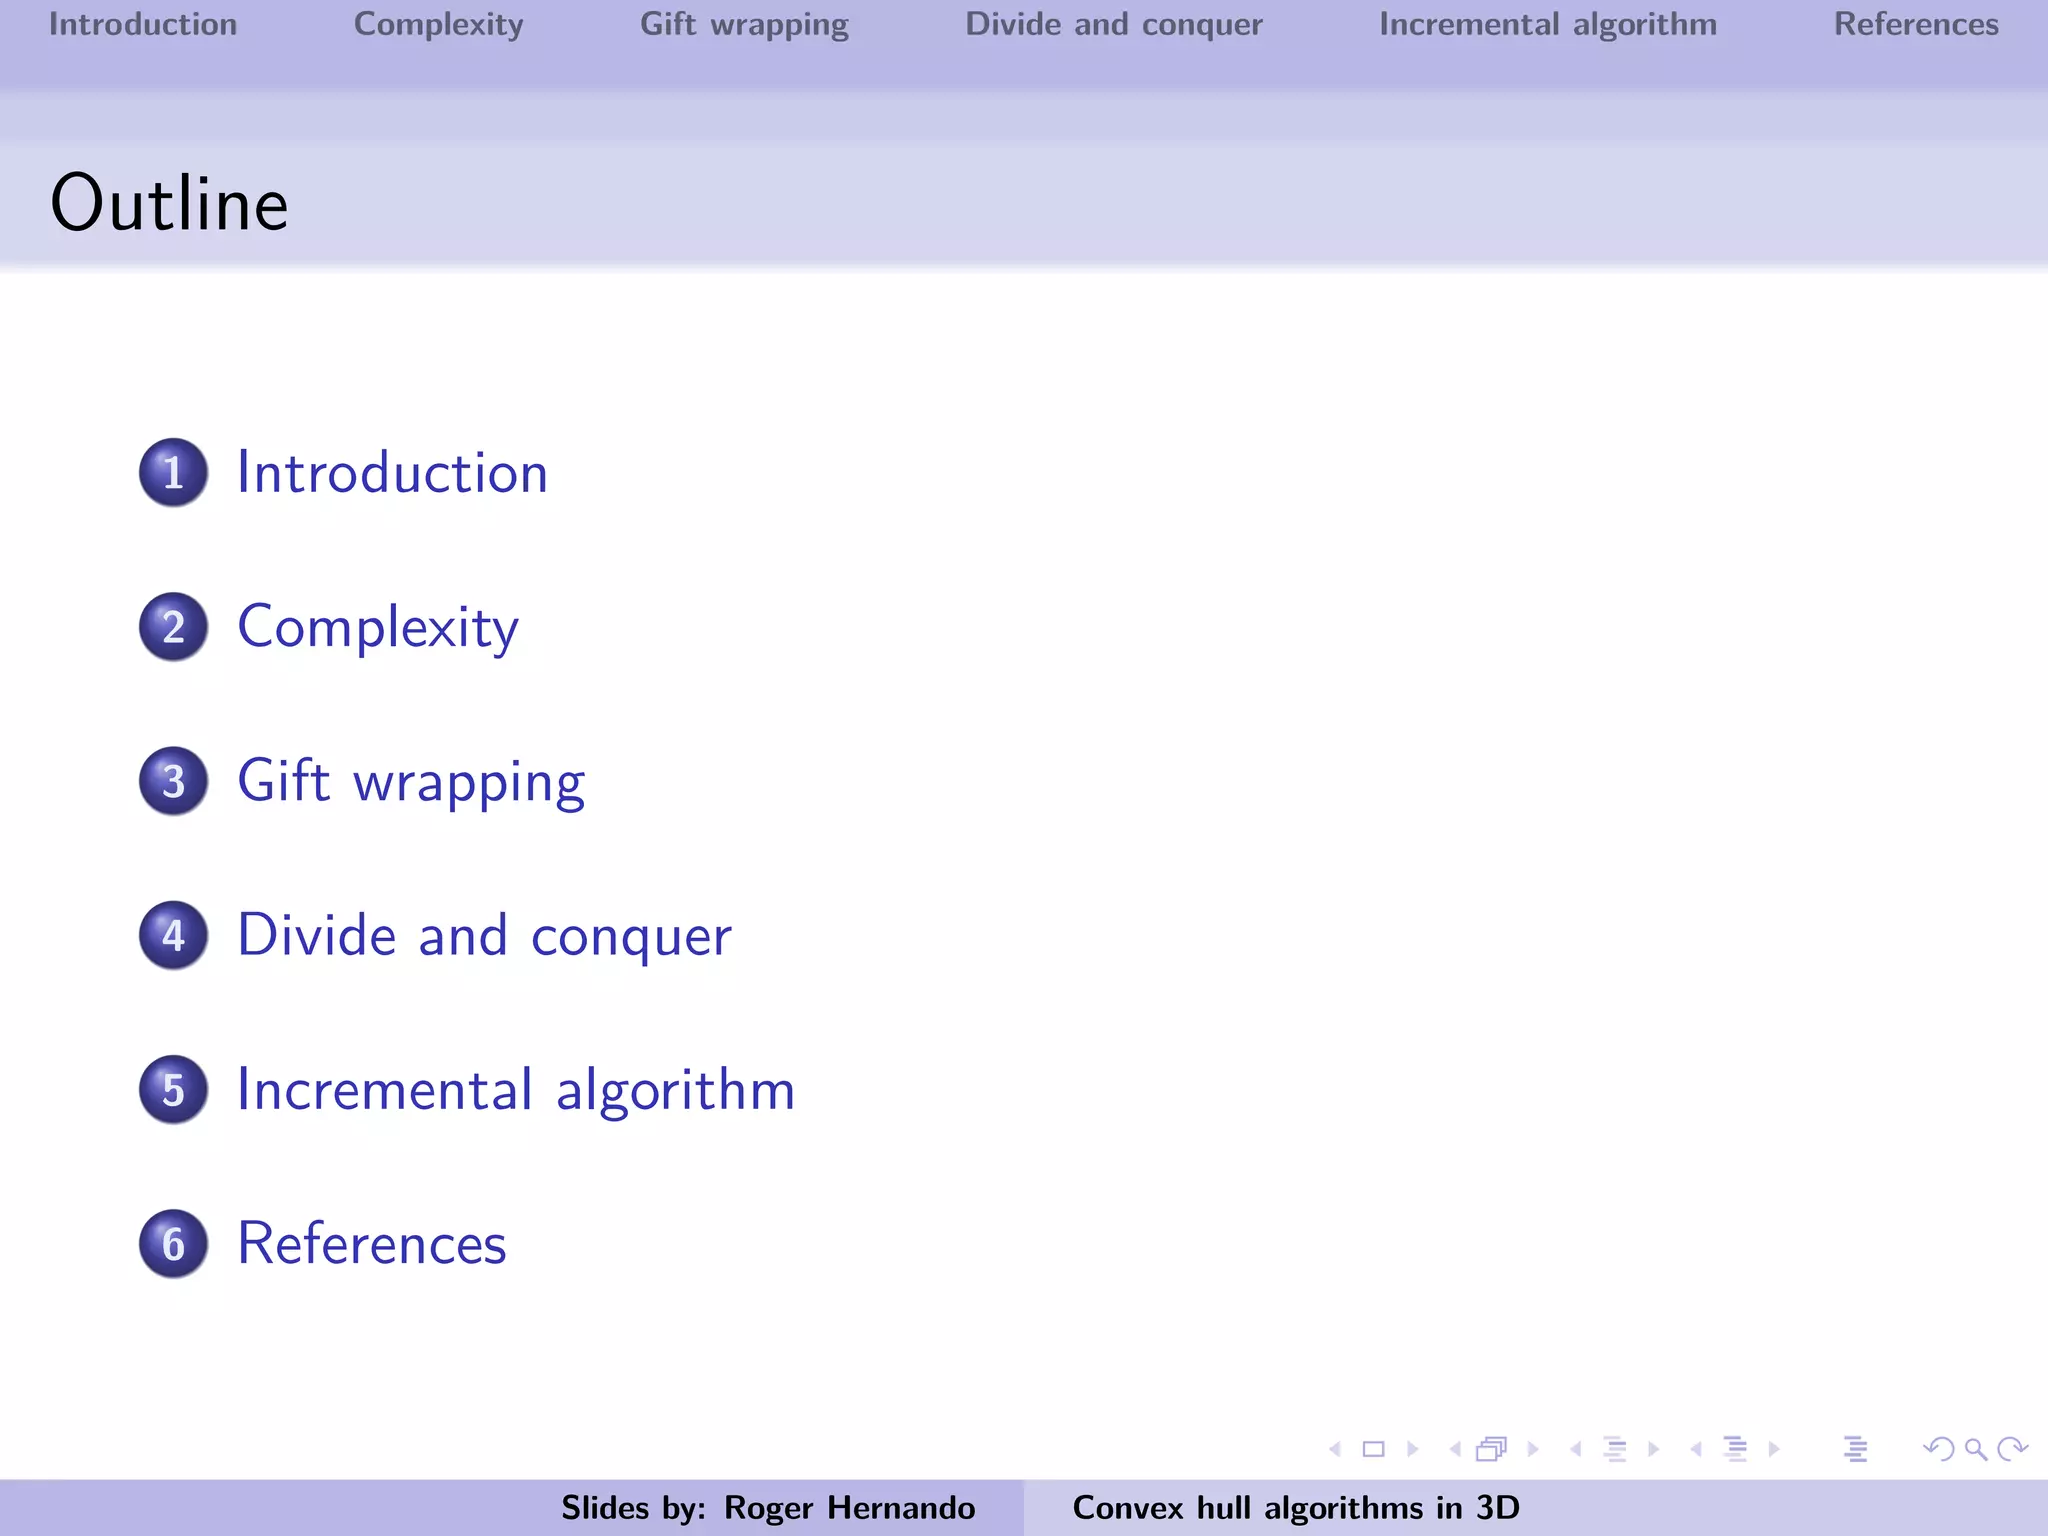Image resolution: width=2048 pixels, height=1536 pixels.
Task: Click 'Convex hull algorithms in 3D' footer title
Action: [x=1296, y=1508]
